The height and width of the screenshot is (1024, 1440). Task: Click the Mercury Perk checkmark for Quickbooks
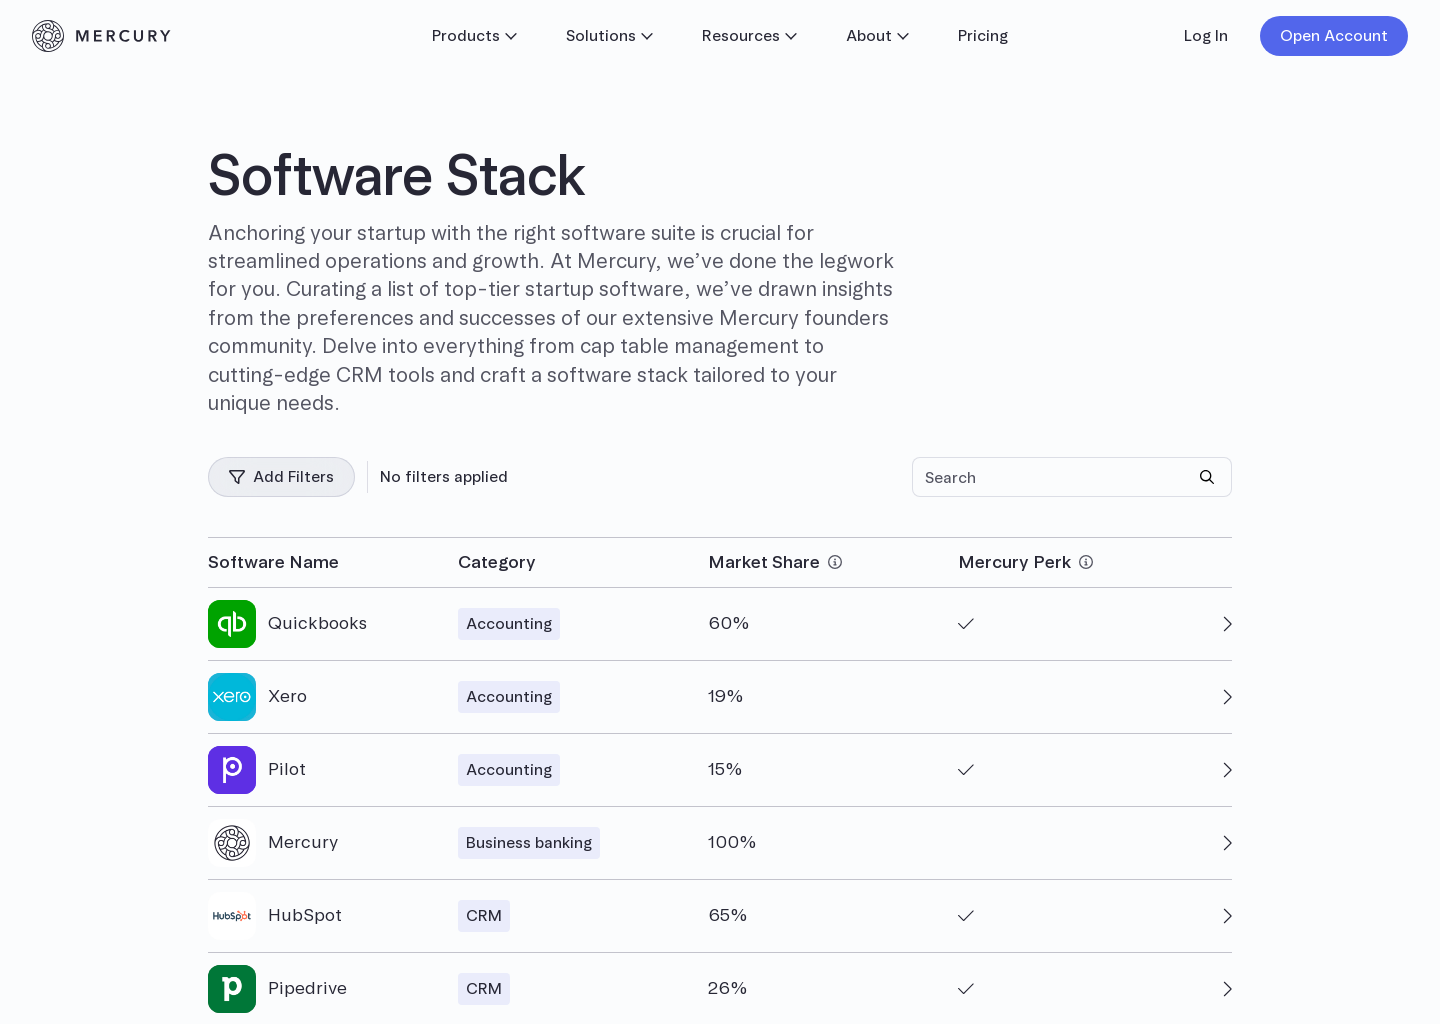coord(966,624)
